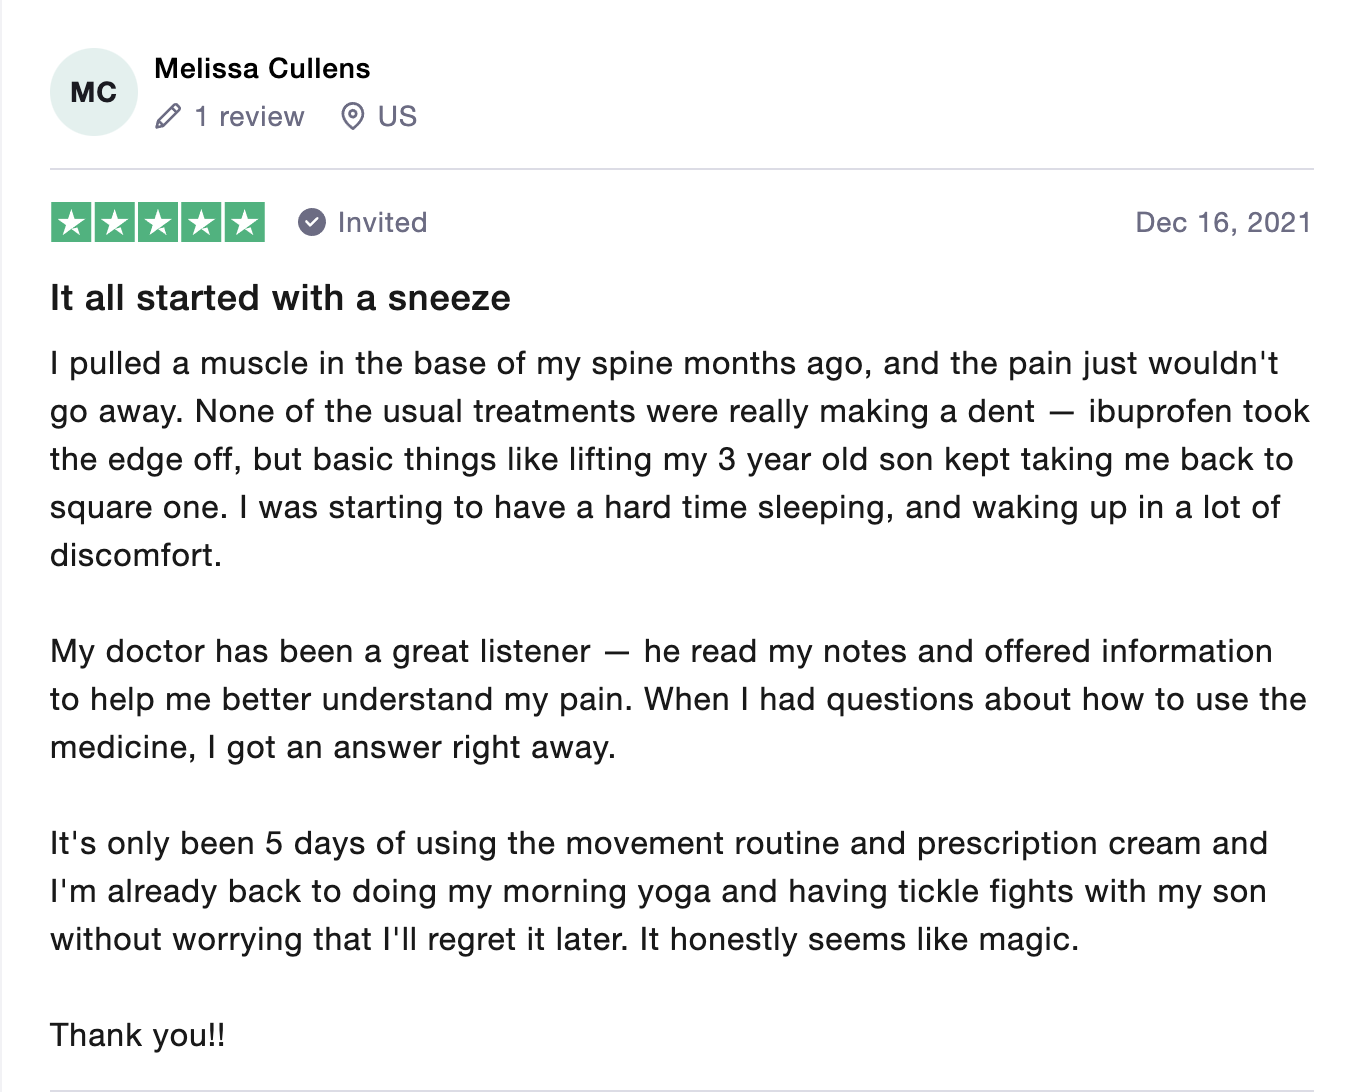Select the '1 review' count text
1362x1092 pixels.
[x=249, y=117]
